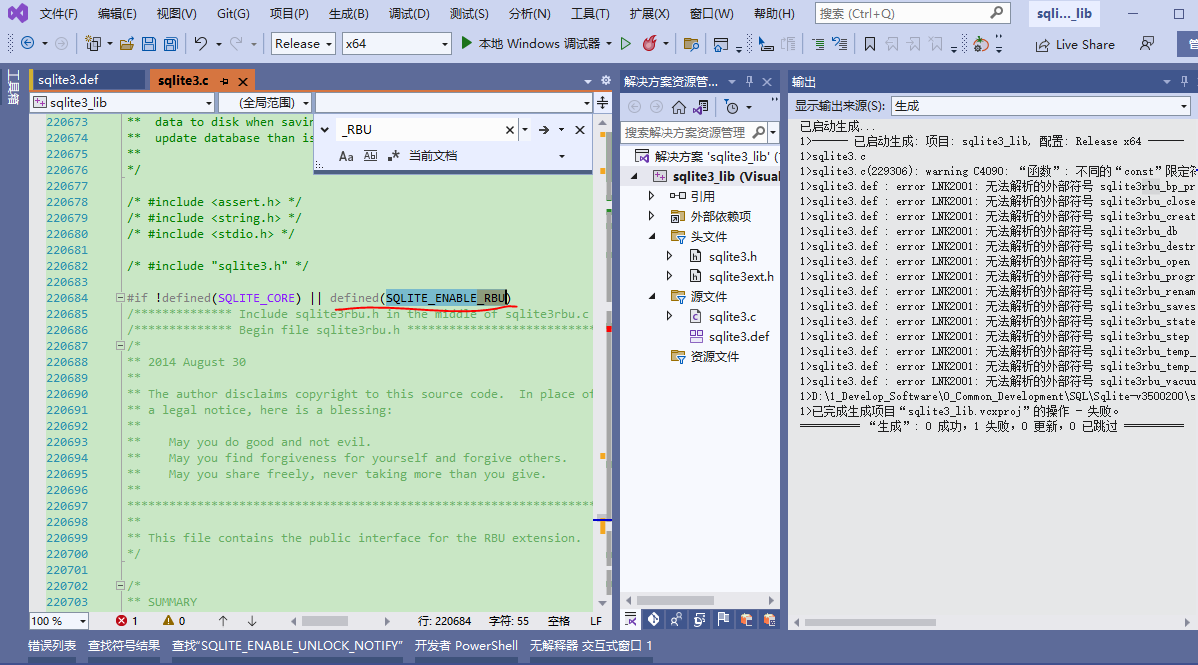
Task: Click the save all files icon
Action: click(x=171, y=44)
